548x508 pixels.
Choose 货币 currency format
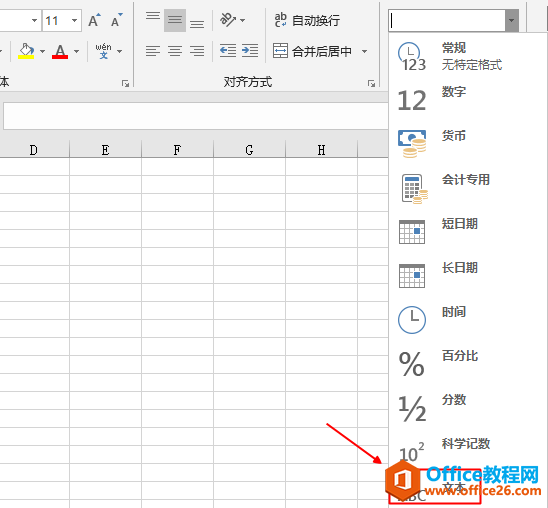[x=468, y=144]
